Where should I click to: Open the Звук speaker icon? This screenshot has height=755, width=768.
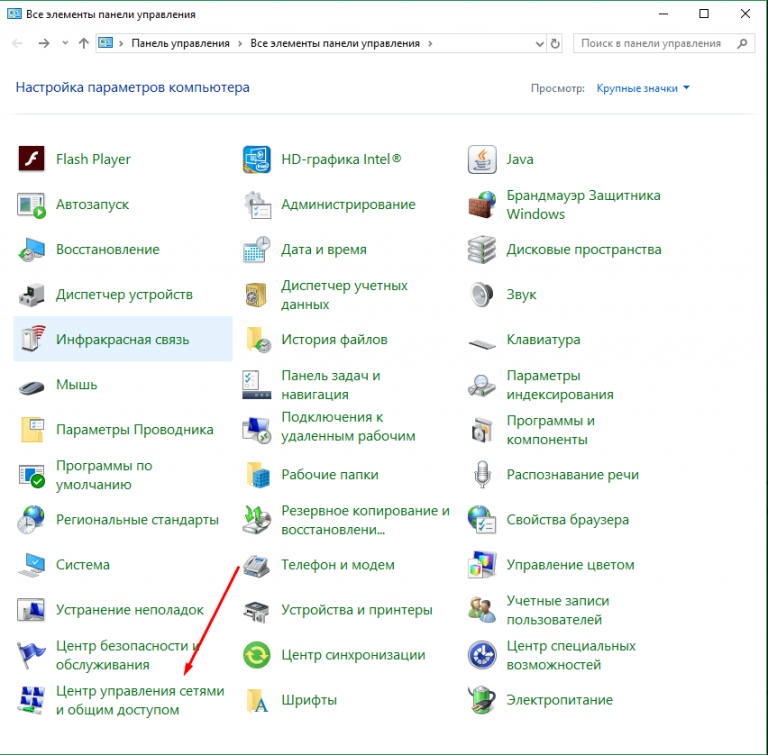(x=483, y=295)
